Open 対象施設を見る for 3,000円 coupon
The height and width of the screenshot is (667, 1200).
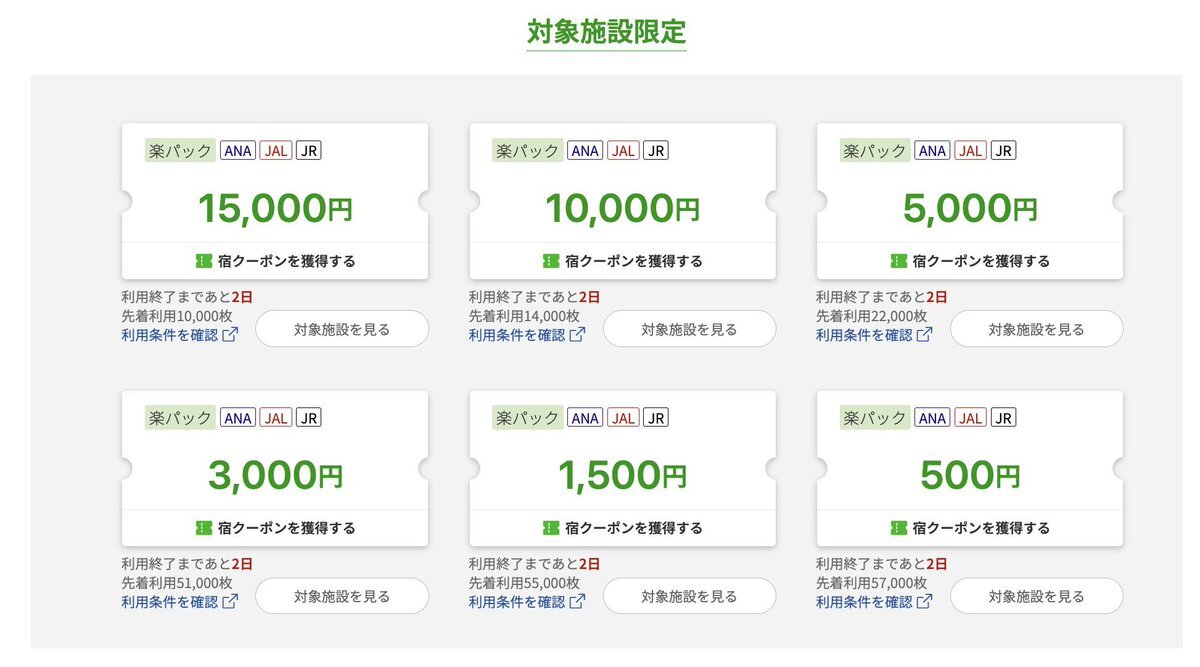click(x=342, y=596)
